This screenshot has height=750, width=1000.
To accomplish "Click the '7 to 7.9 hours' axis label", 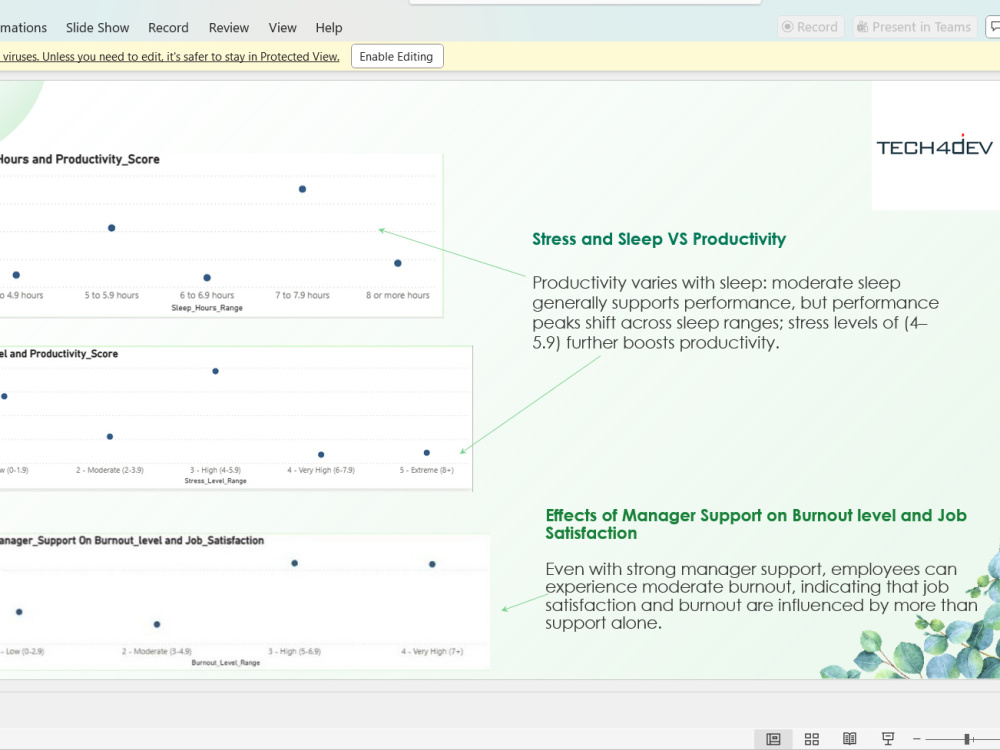I will (x=302, y=295).
